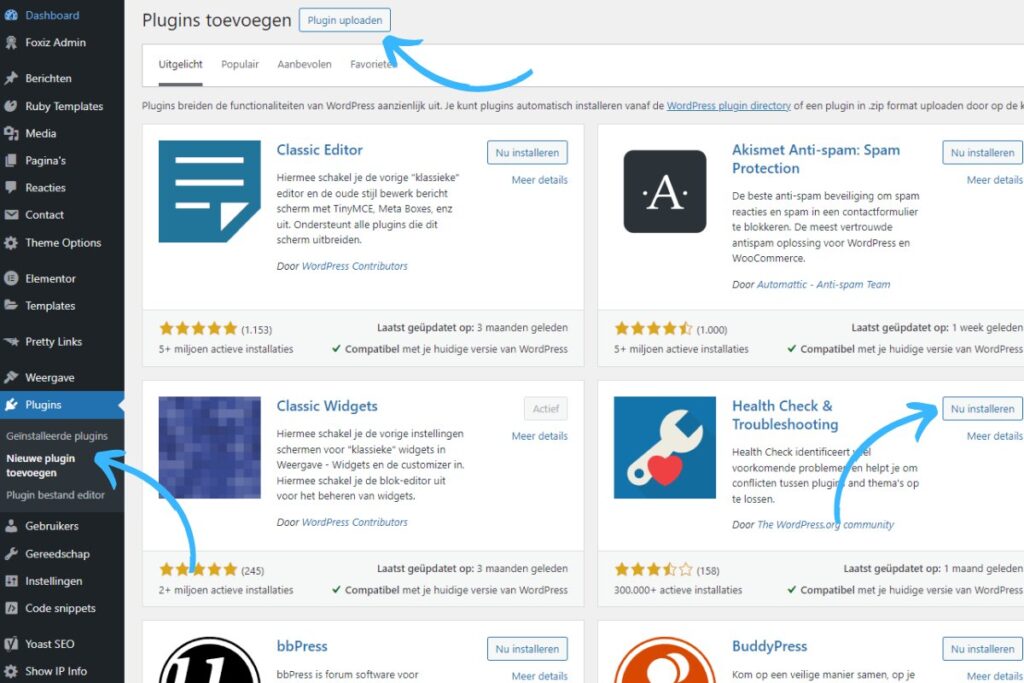Open the bbPress title link

point(302,646)
